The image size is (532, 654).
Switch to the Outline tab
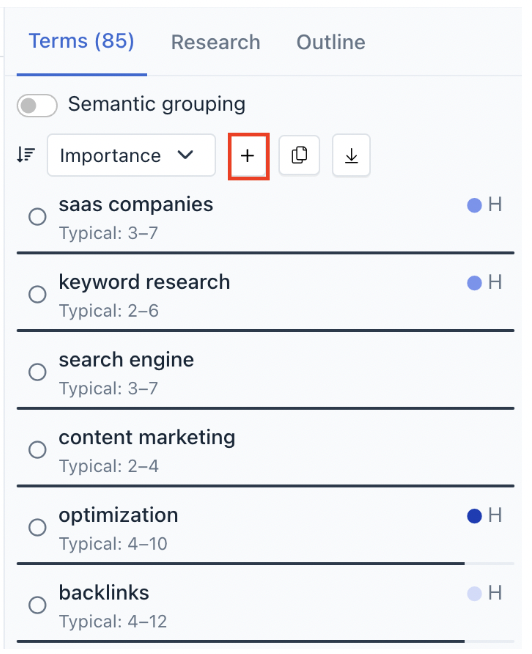click(x=331, y=43)
